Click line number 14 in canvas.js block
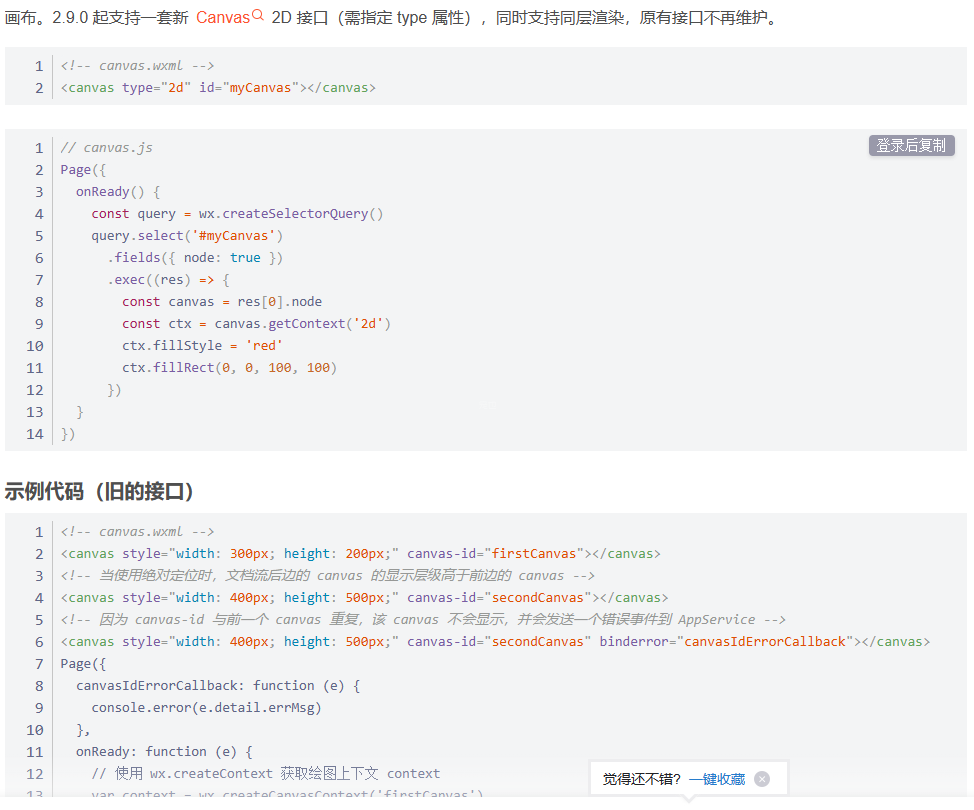The image size is (974, 810). 35,434
